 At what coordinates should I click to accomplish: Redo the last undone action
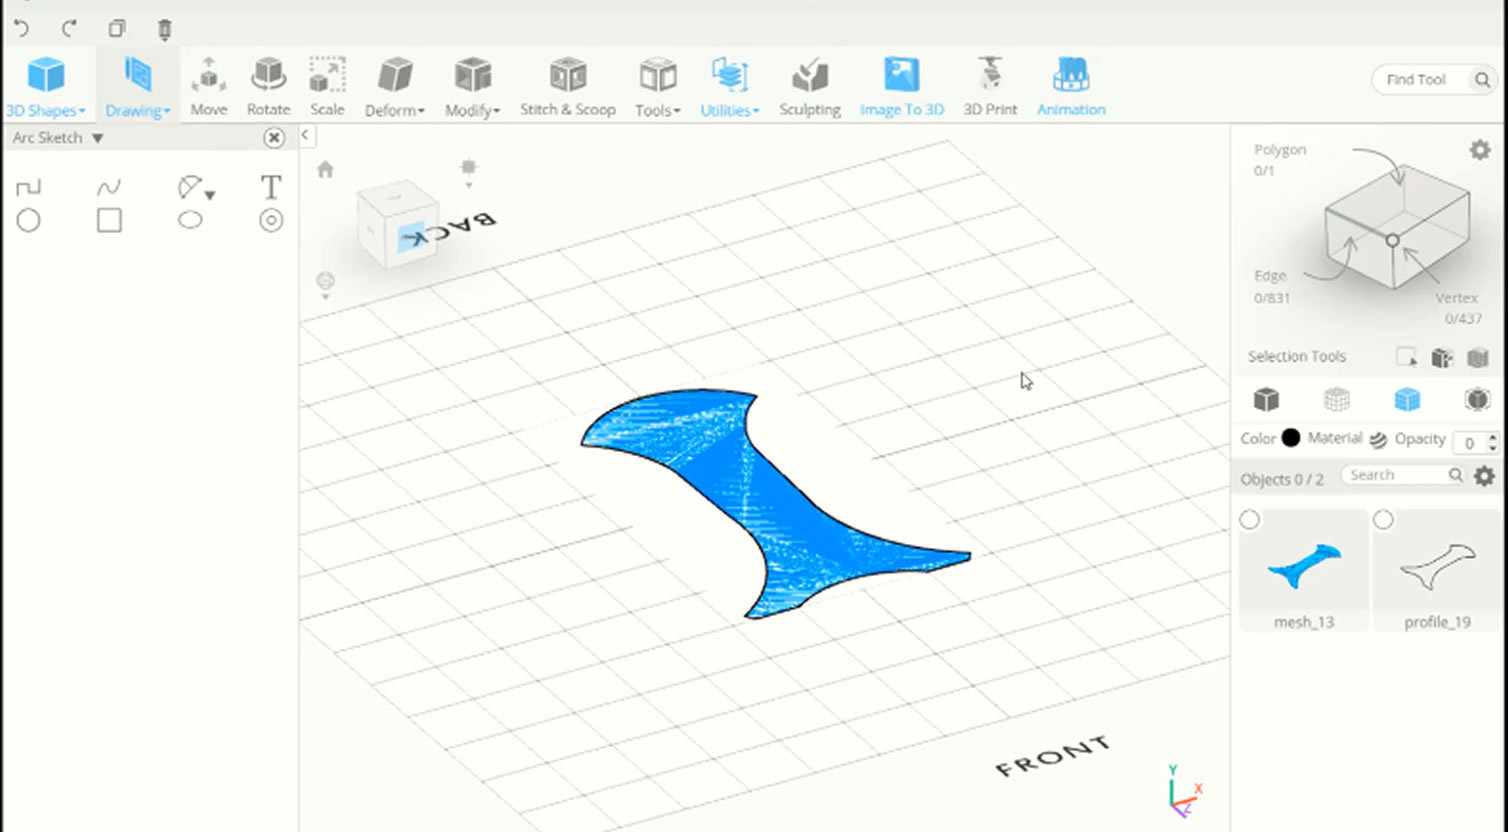(x=69, y=28)
